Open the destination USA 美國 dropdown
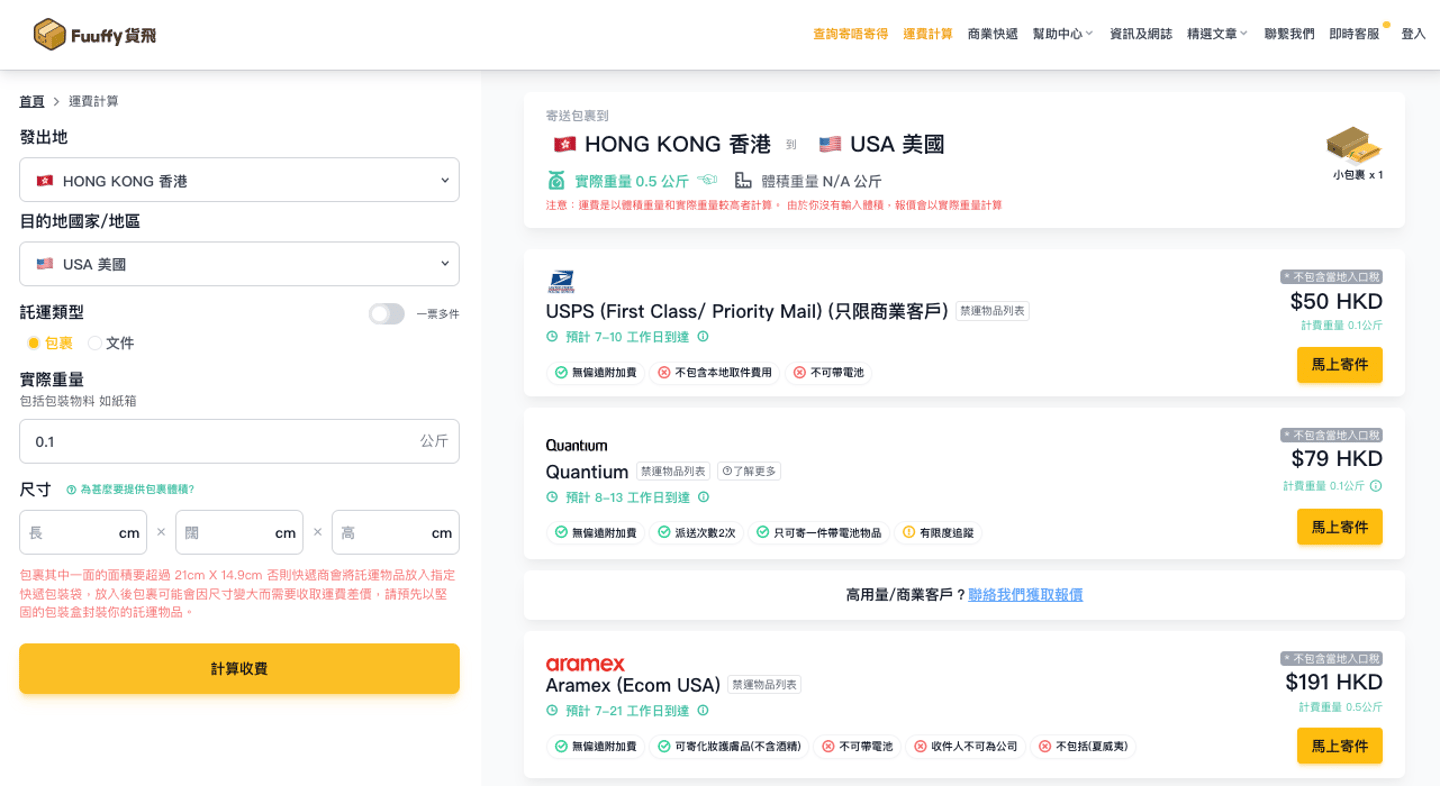 coord(239,264)
